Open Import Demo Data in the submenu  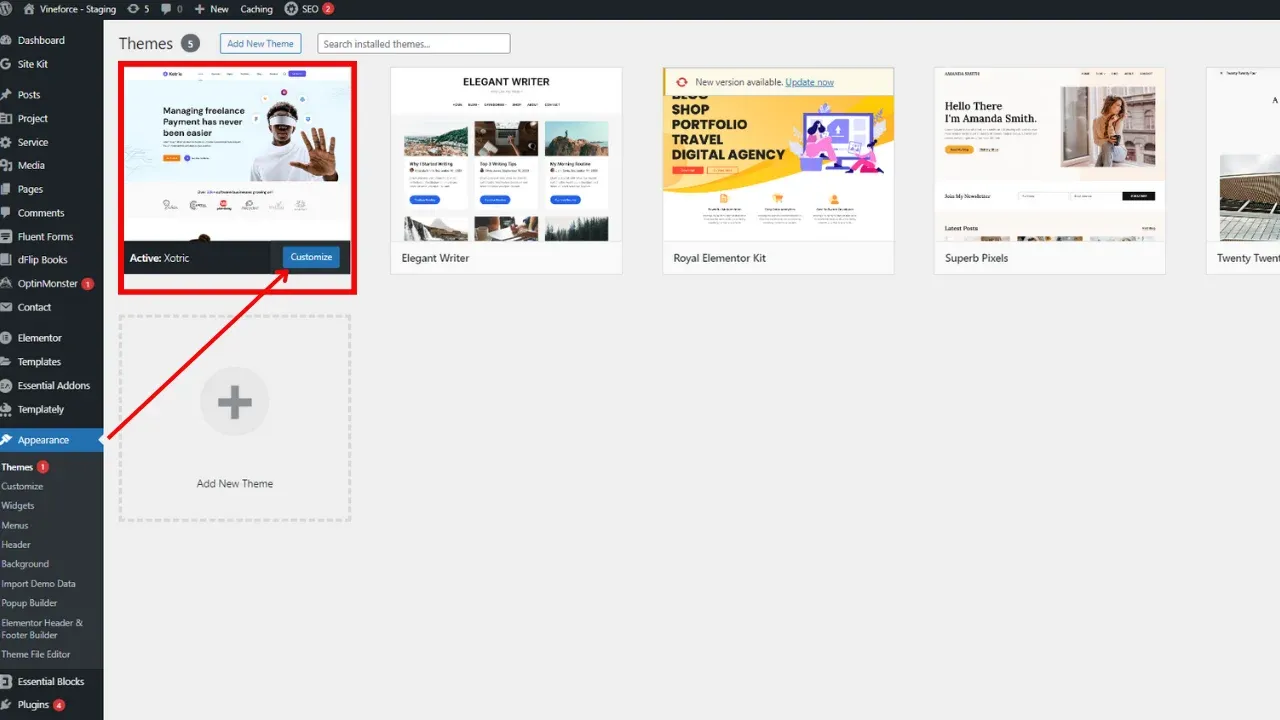click(38, 584)
